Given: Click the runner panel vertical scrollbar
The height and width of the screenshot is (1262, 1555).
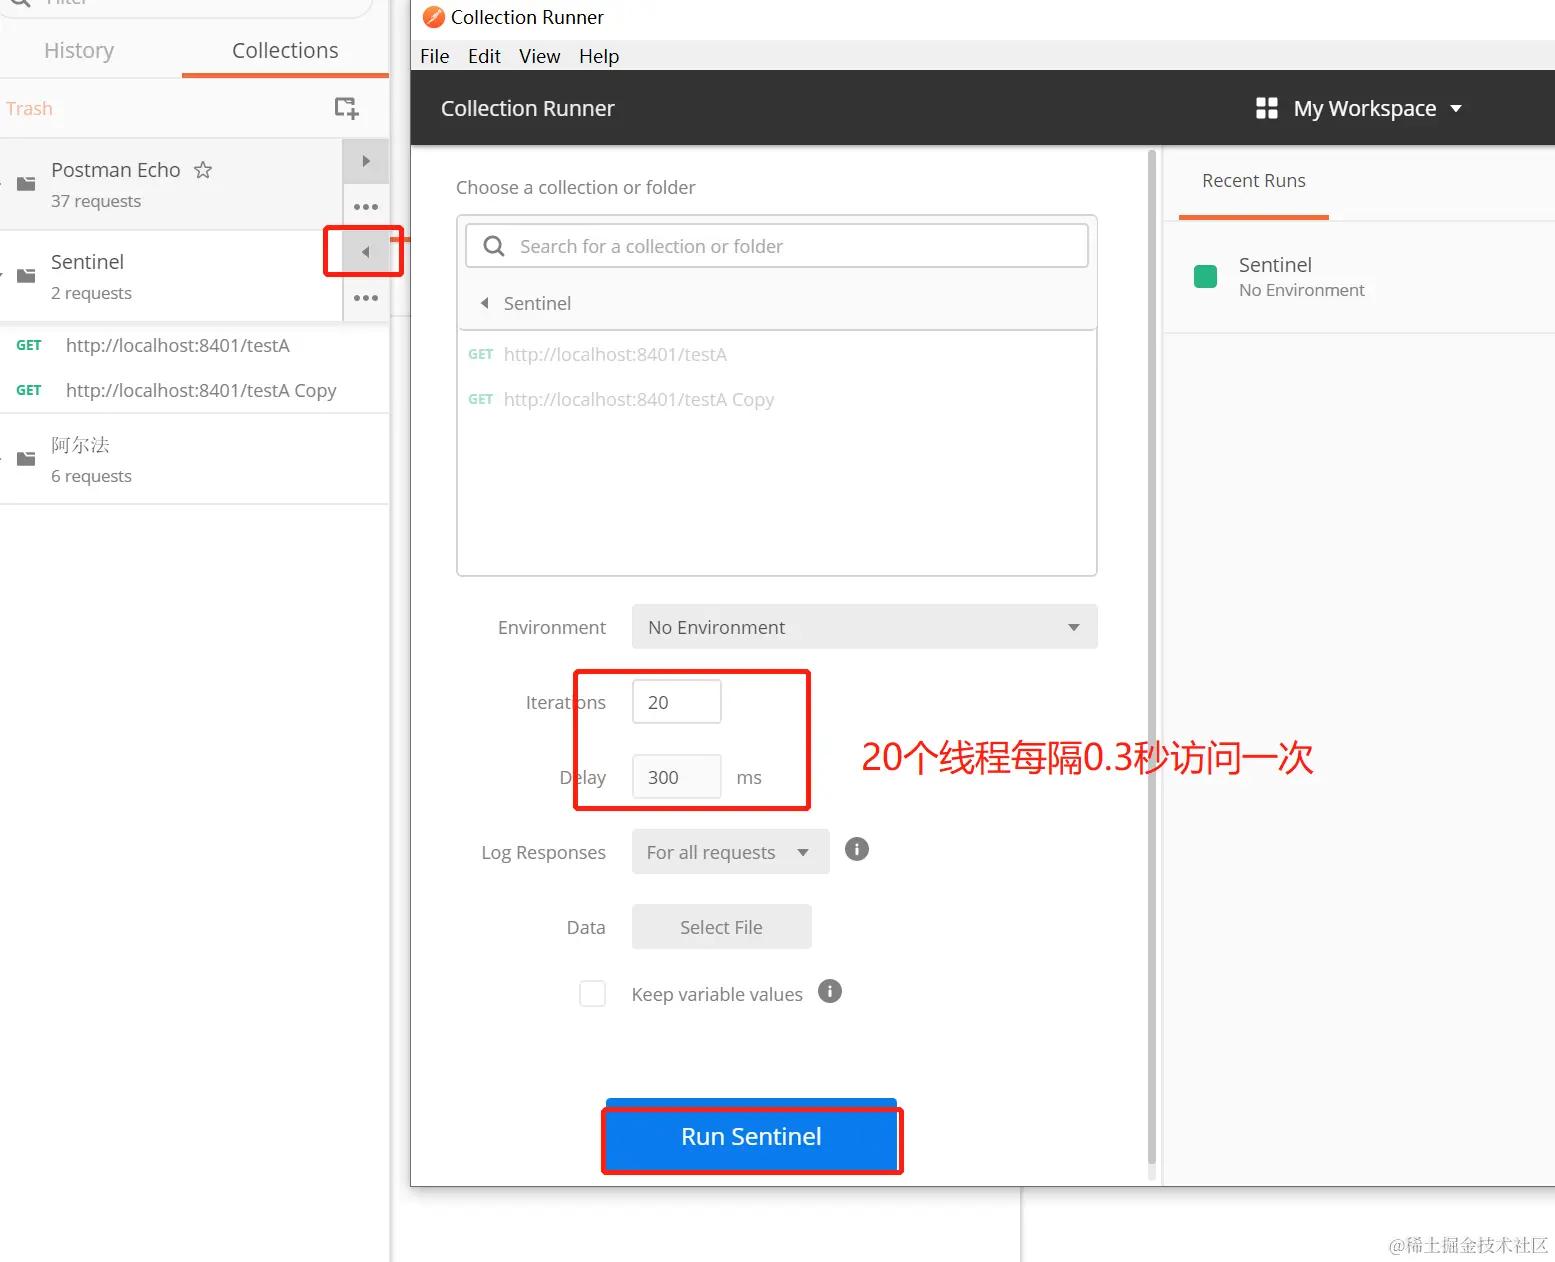Looking at the screenshot, I should click(x=1152, y=657).
